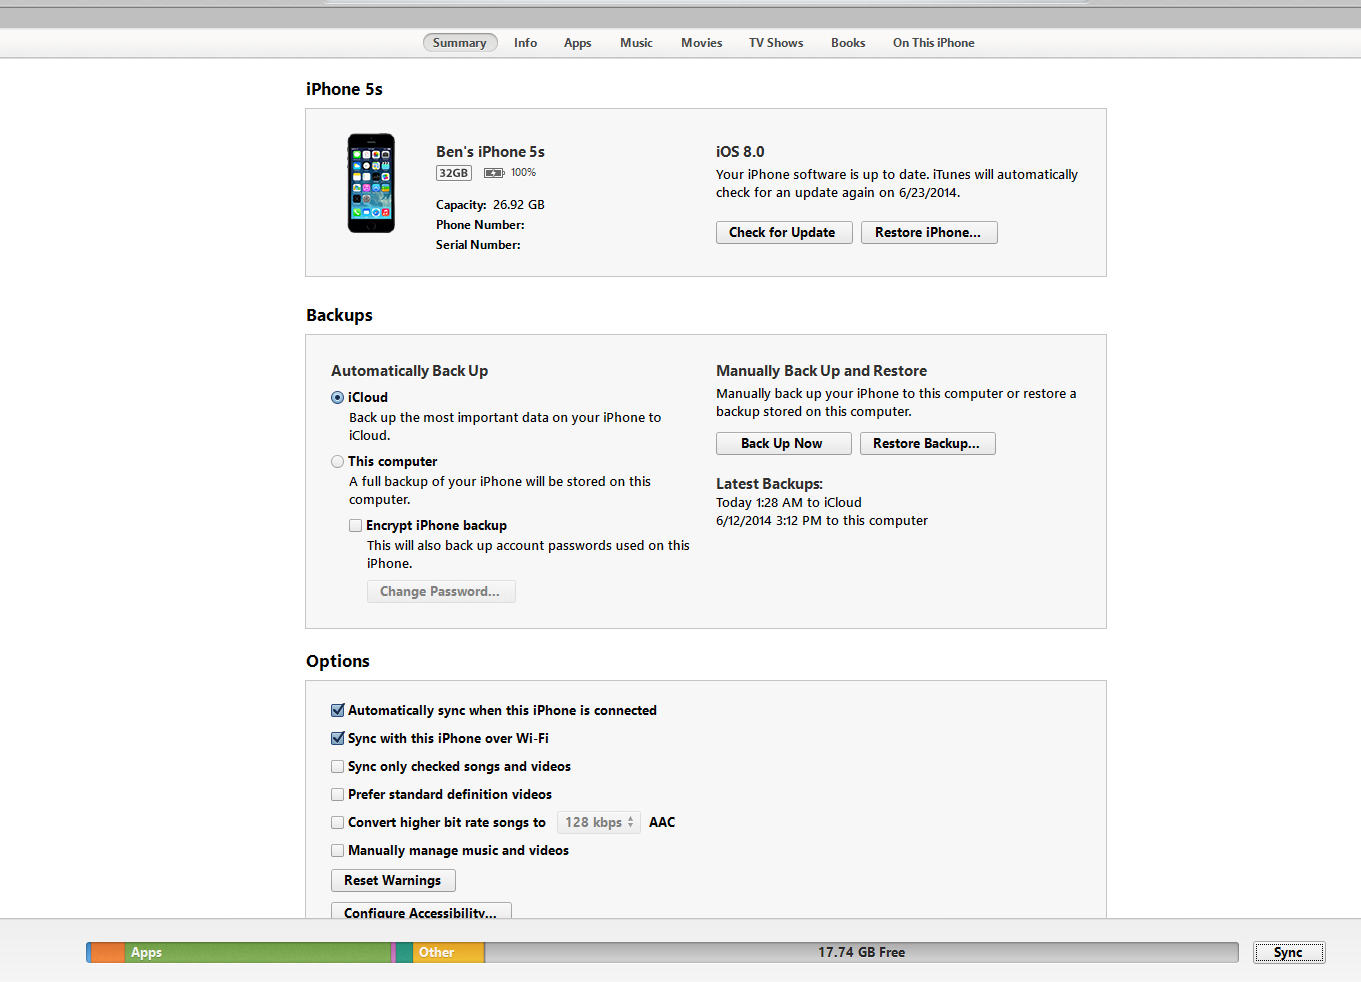Viewport: 1361px width, 982px height.
Task: Open the On This iPhone tab
Action: pyautogui.click(x=933, y=43)
